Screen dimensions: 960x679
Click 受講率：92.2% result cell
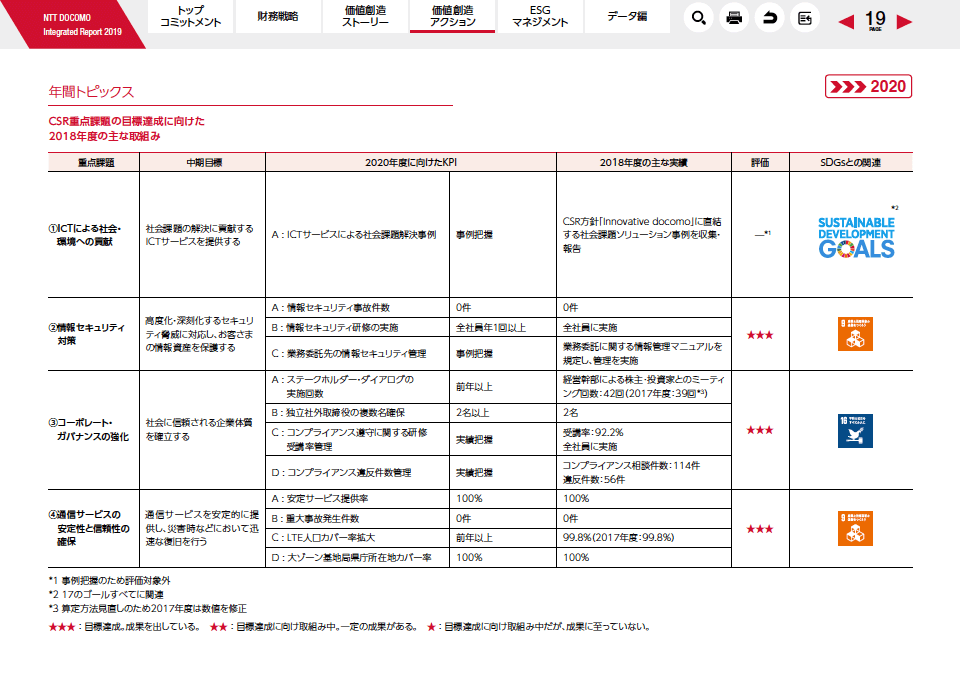click(x=643, y=439)
